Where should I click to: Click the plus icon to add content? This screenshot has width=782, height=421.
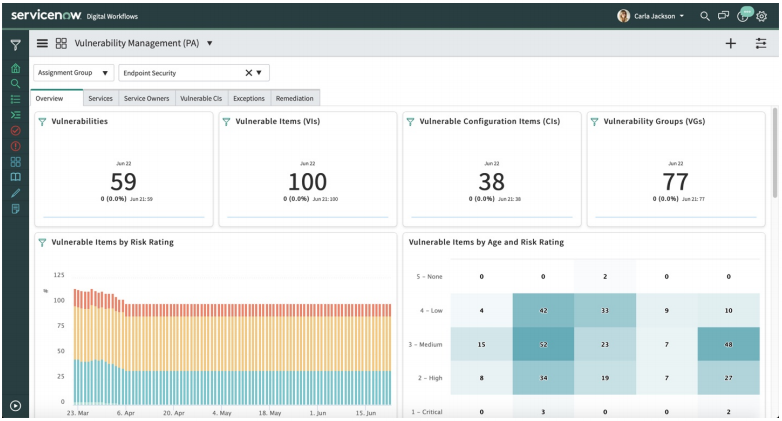coord(730,44)
